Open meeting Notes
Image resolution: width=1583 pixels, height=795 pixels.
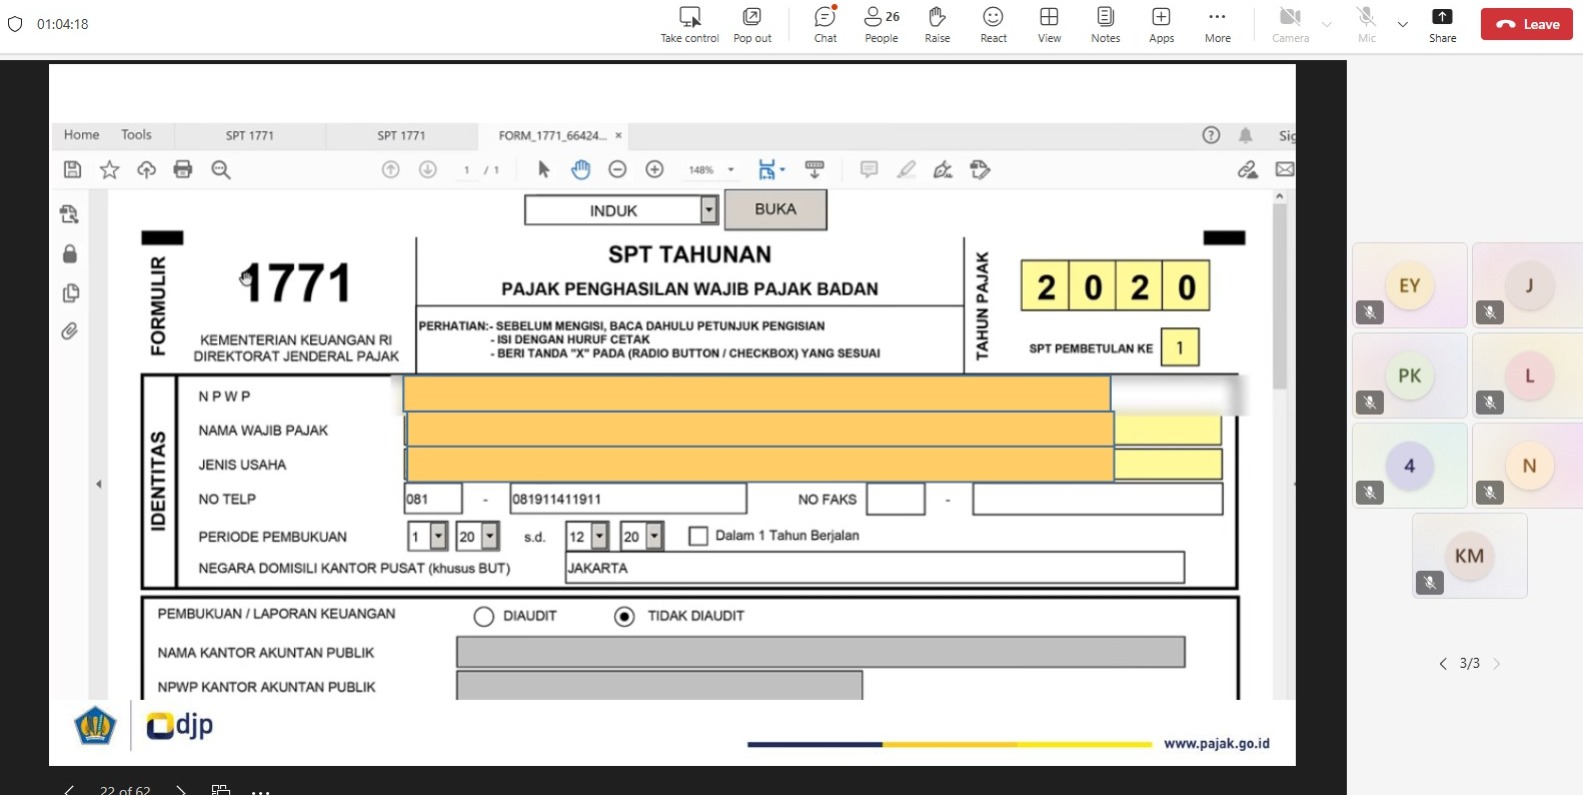click(1105, 24)
